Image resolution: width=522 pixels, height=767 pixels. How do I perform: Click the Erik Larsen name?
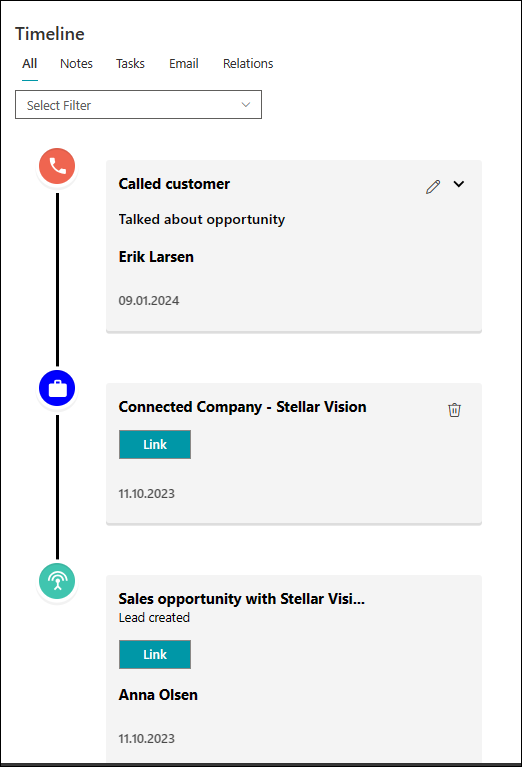click(156, 257)
